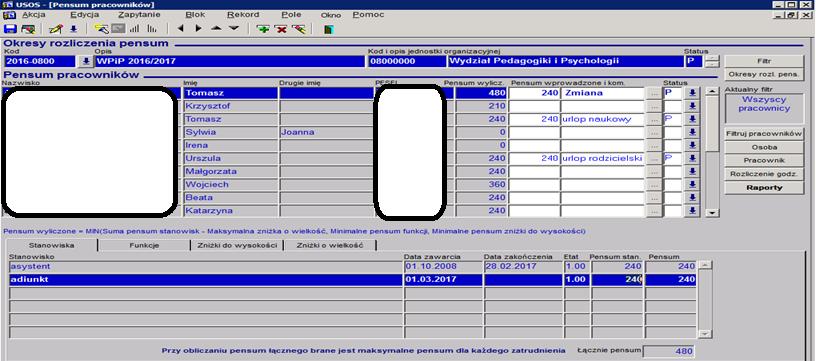
Task: Open status list arrow for Katarzyna row
Action: pyautogui.click(x=692, y=211)
